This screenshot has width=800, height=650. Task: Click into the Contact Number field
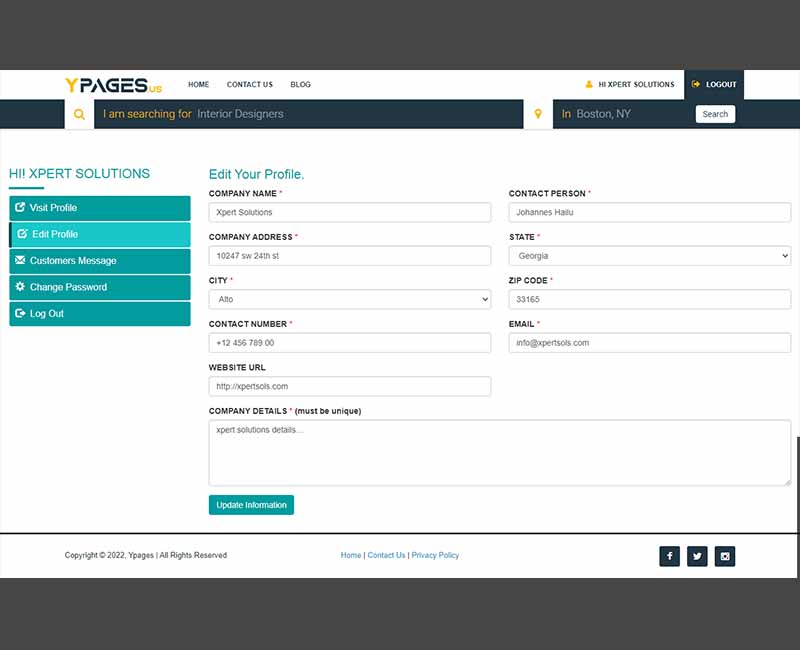[349, 343]
